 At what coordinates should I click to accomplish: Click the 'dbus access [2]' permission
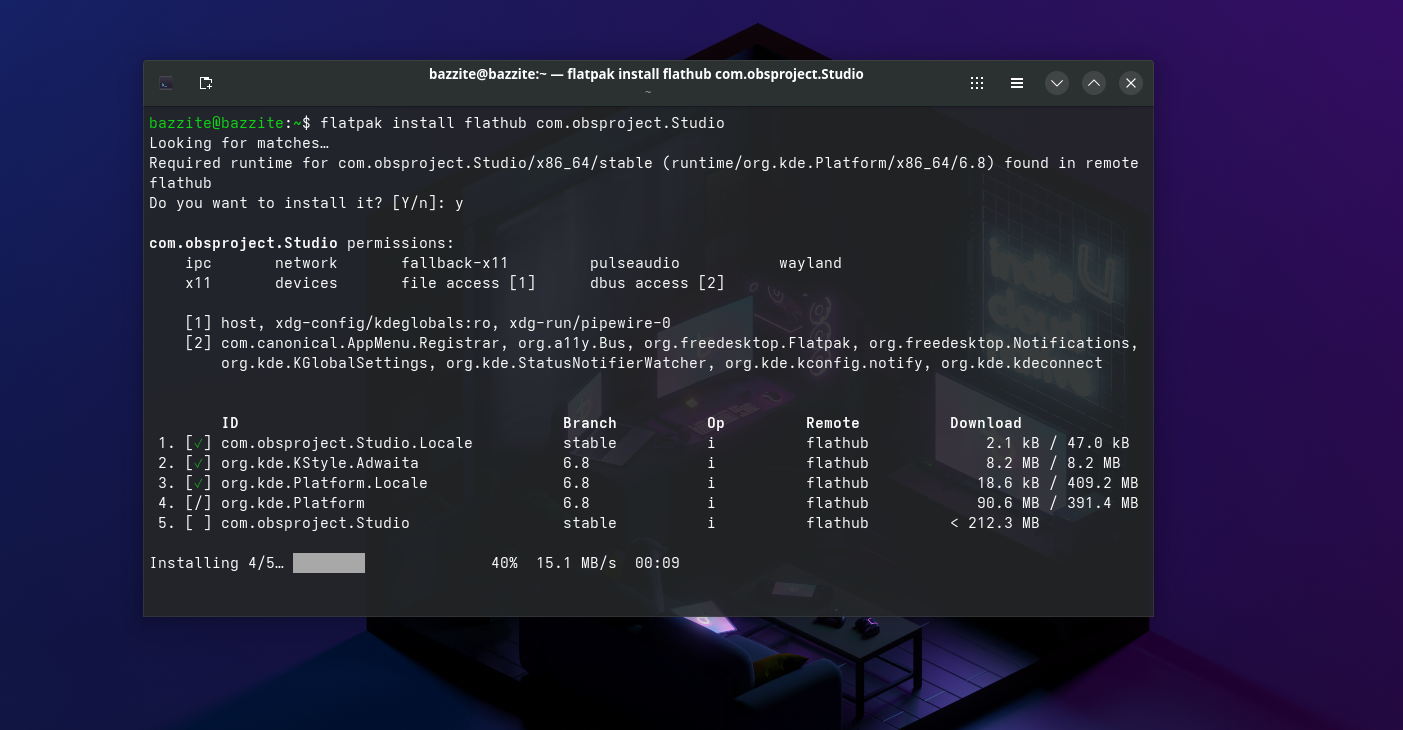coord(657,283)
